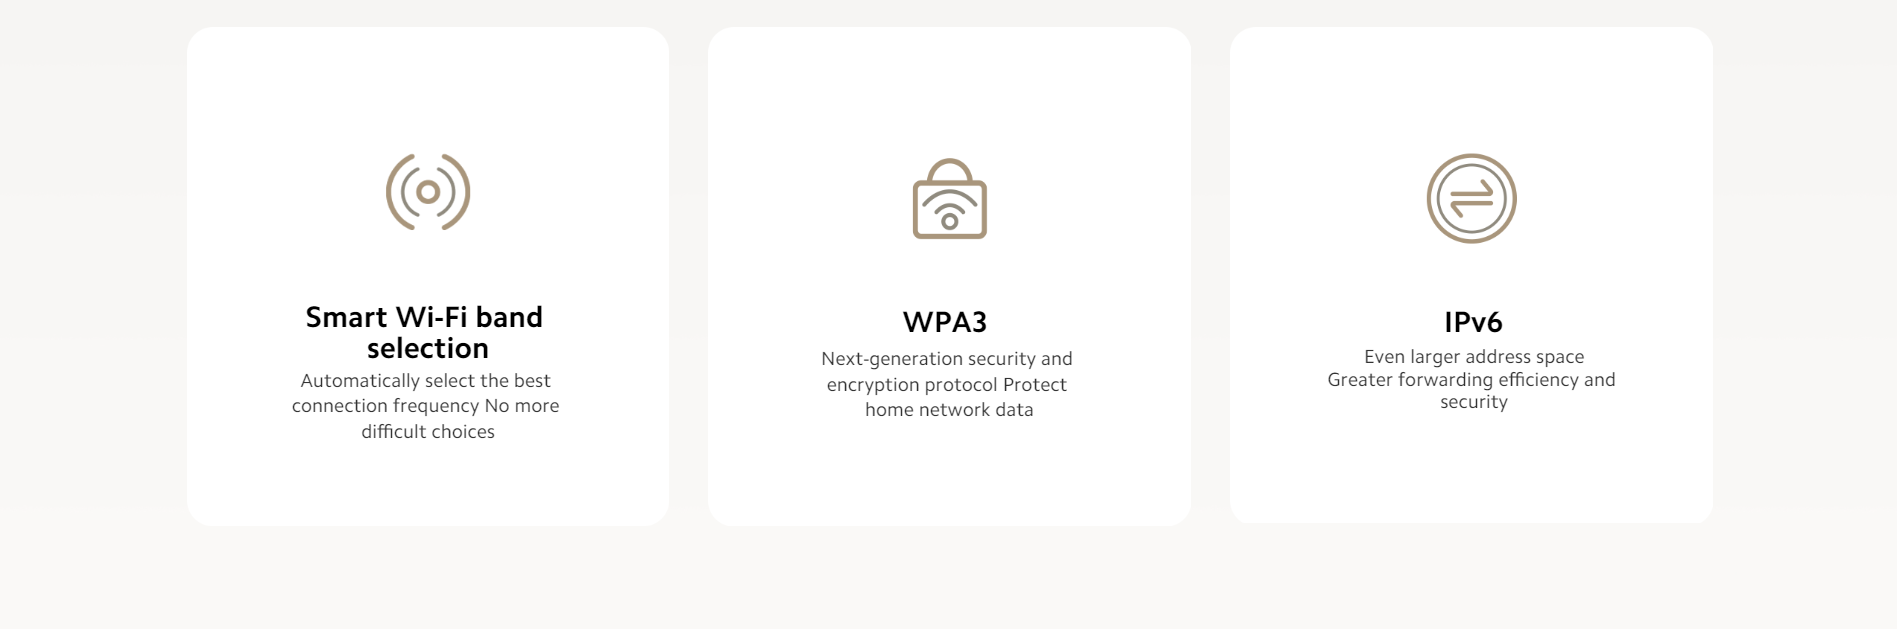The image size is (1897, 629).
Task: Click the Smart Wi-Fi band signal icon
Action: point(428,192)
